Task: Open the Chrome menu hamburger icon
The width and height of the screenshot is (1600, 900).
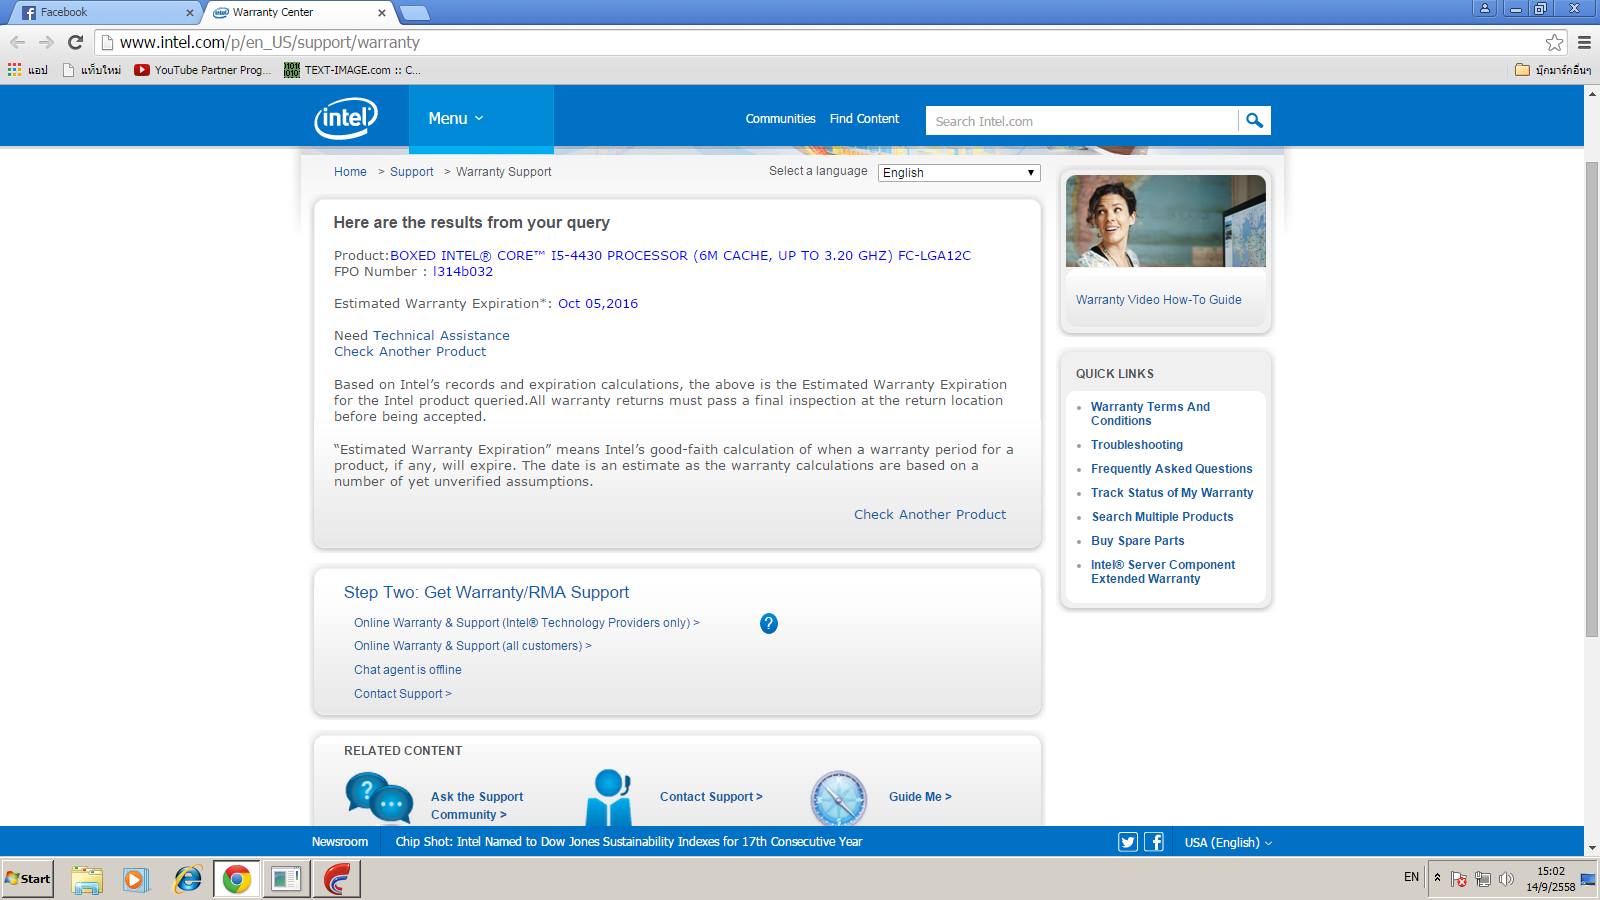Action: 1584,42
